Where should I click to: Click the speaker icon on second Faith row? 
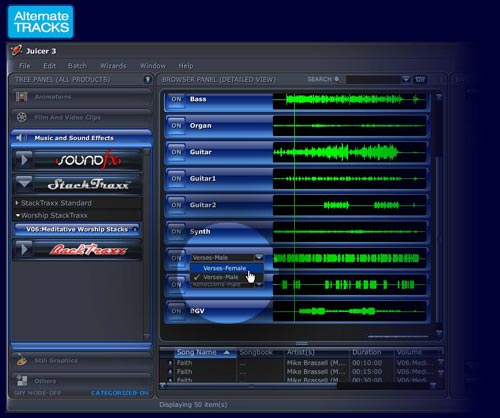pos(170,371)
